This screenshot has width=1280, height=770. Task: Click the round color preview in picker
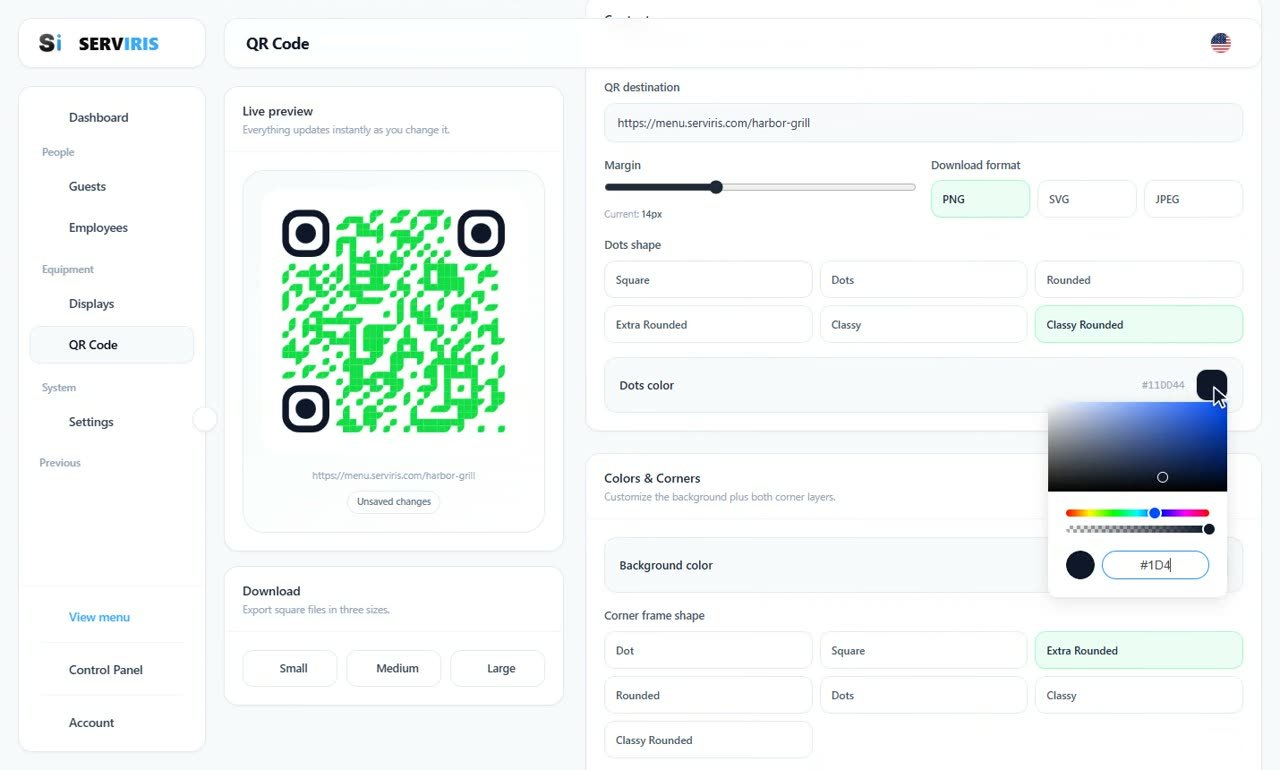coord(1080,565)
